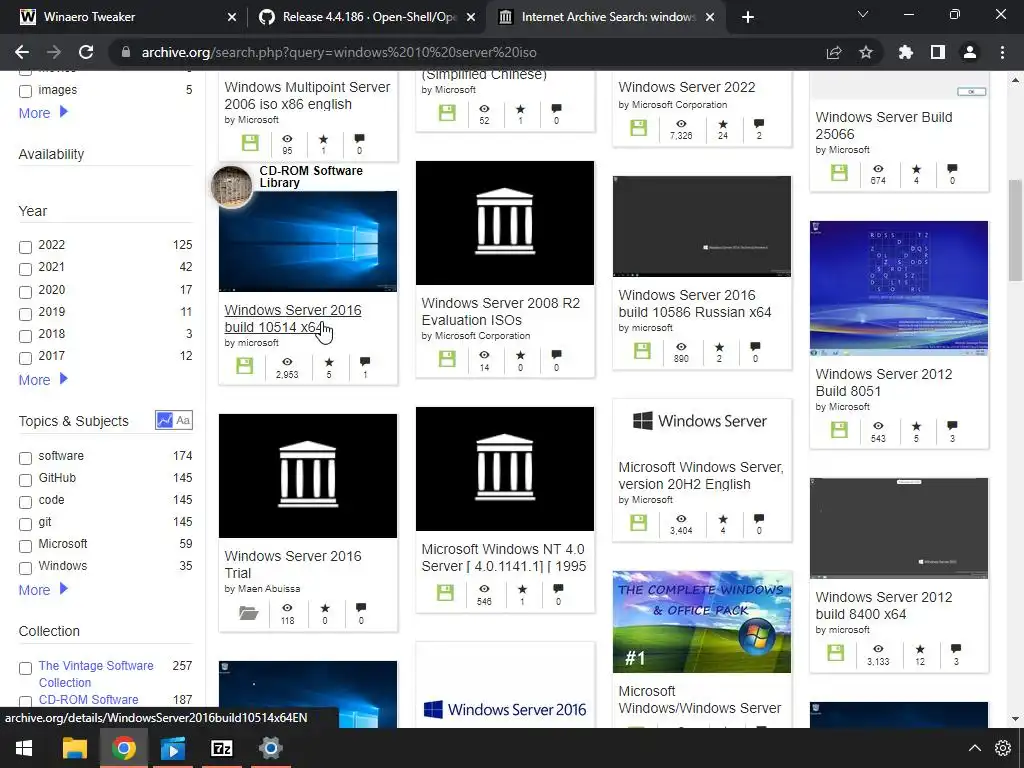Open Microsoft Windows Server version 20H2 English
The width and height of the screenshot is (1024, 768).
click(x=701, y=475)
